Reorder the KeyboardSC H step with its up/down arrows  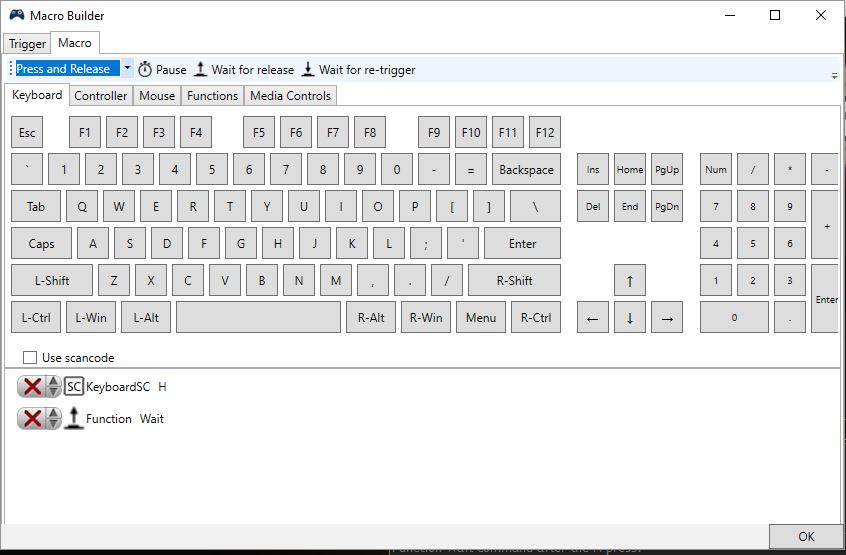(54, 387)
